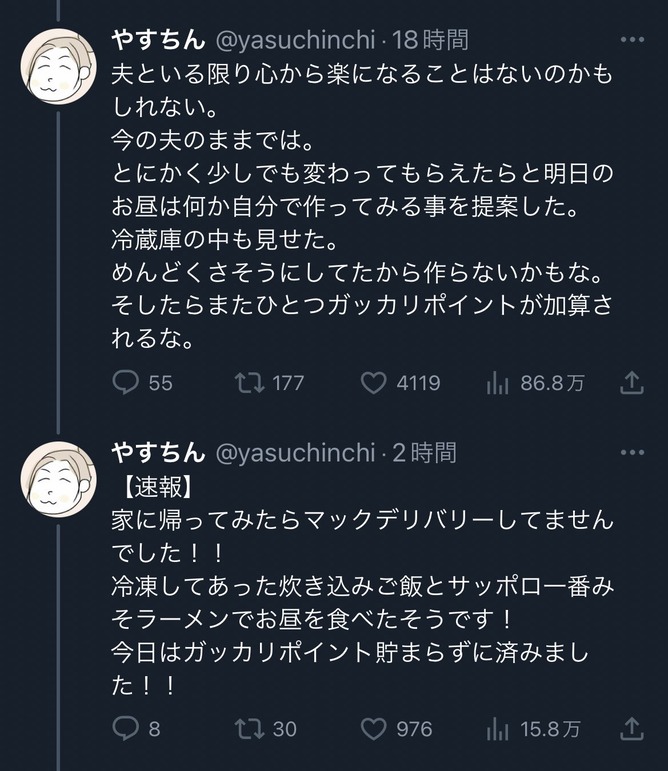Image resolution: width=668 pixels, height=771 pixels.
Task: Share the 【速報】 tweet
Action: click(x=632, y=729)
